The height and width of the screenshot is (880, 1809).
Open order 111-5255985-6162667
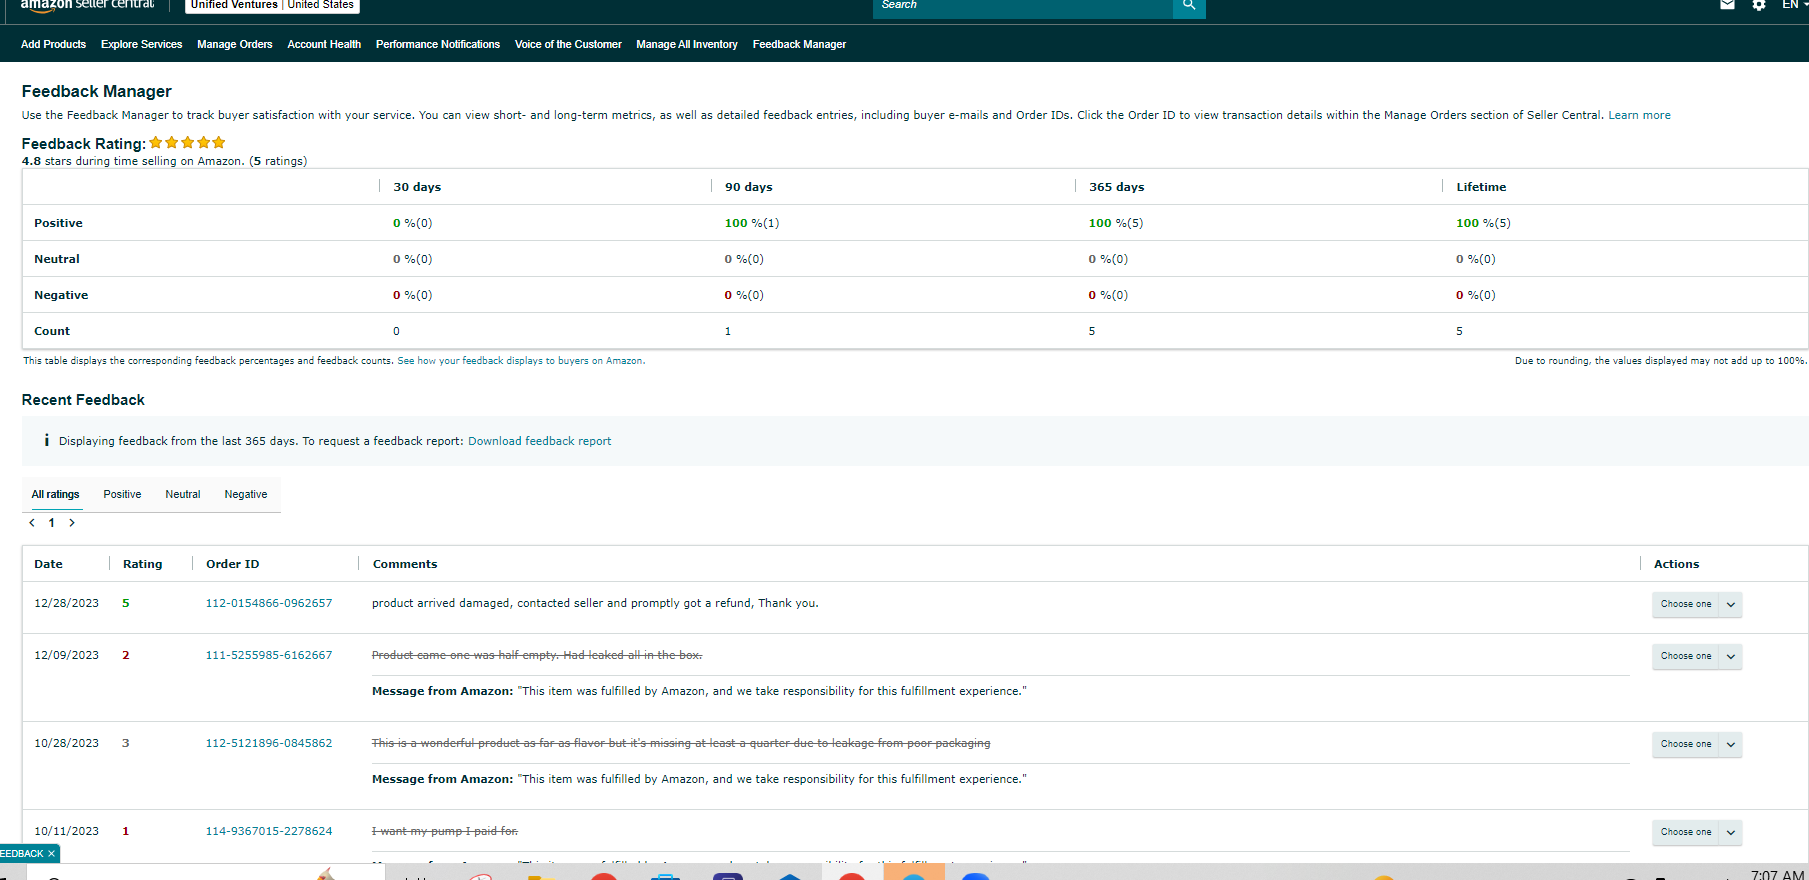[269, 655]
